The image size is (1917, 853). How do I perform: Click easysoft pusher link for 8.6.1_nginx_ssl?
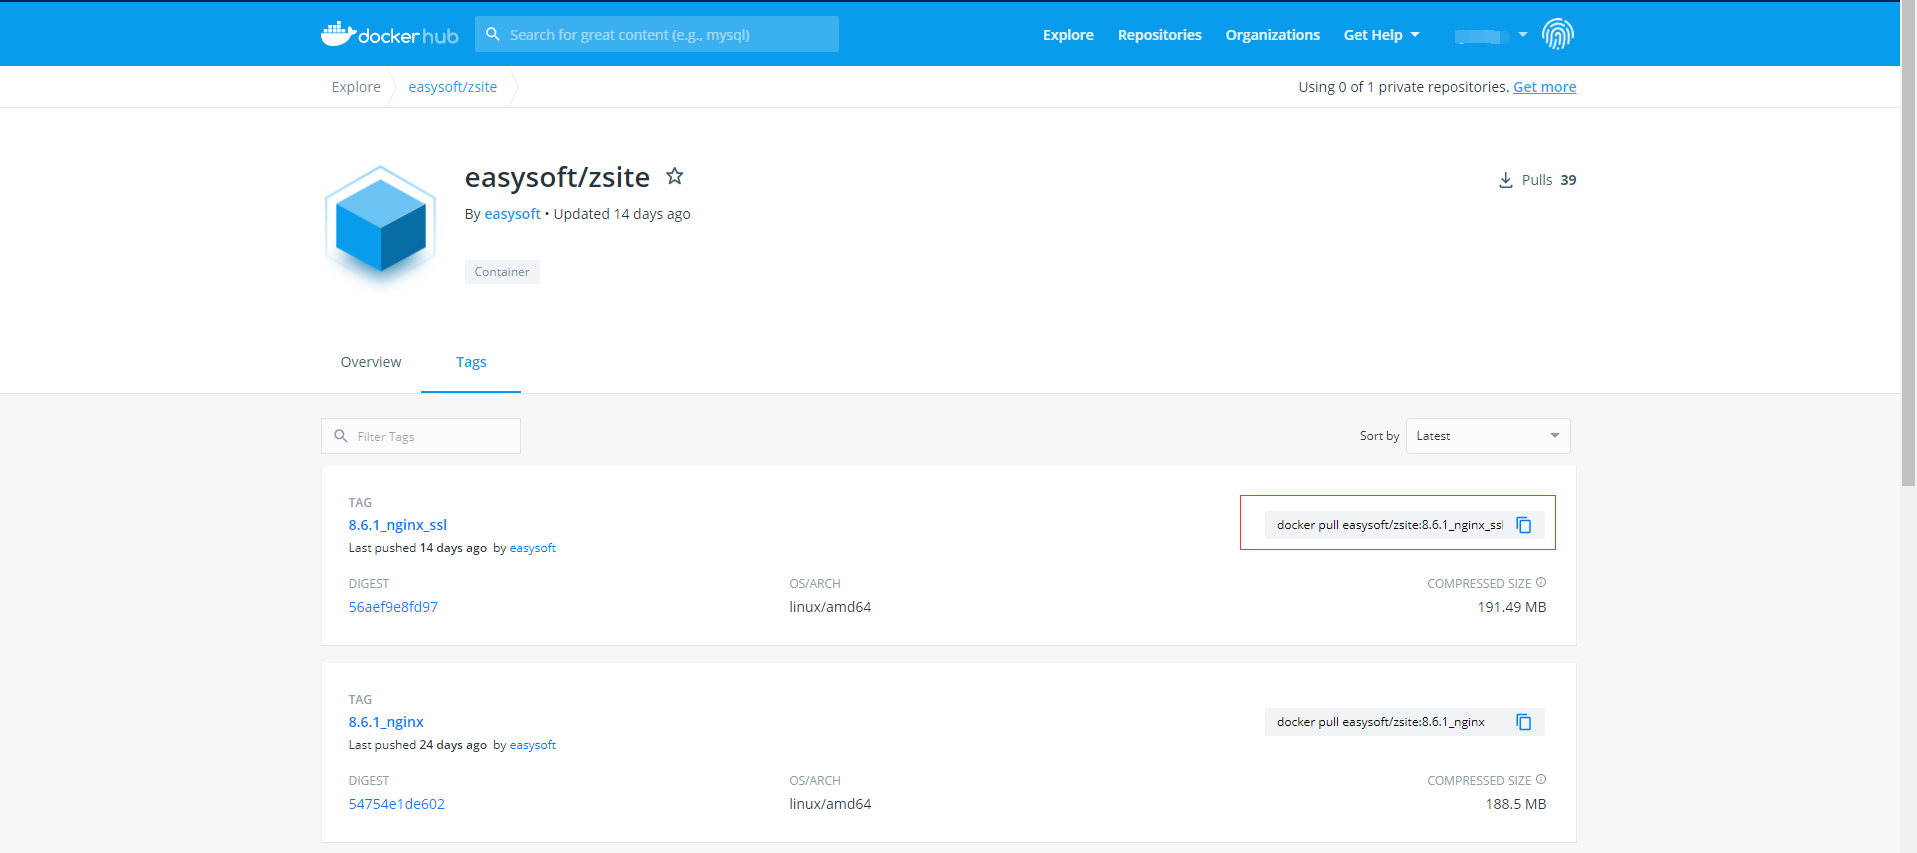(533, 548)
